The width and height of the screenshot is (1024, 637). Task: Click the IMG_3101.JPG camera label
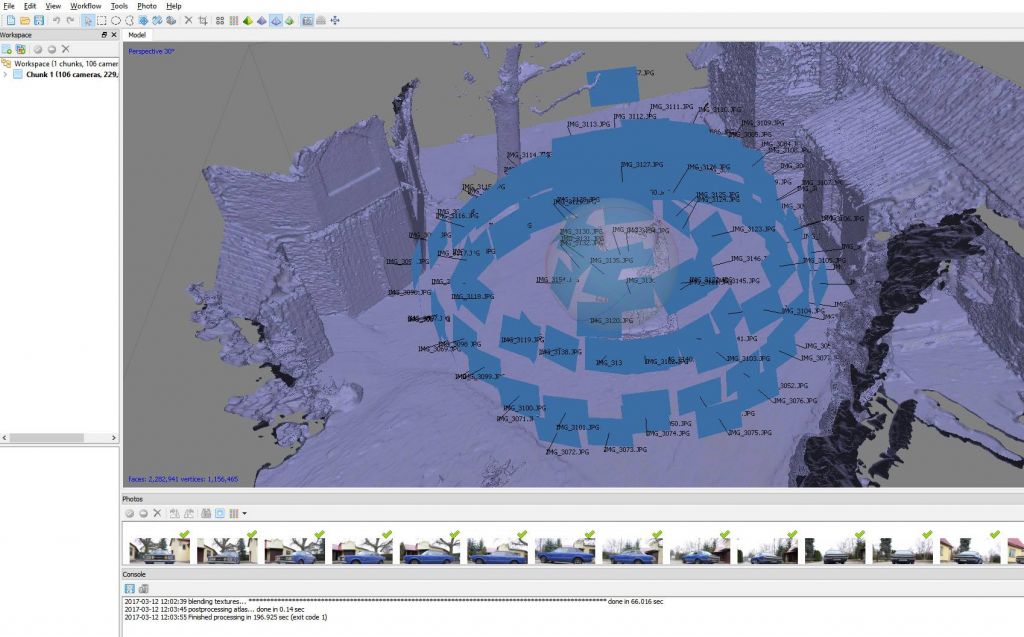pyautogui.click(x=577, y=427)
